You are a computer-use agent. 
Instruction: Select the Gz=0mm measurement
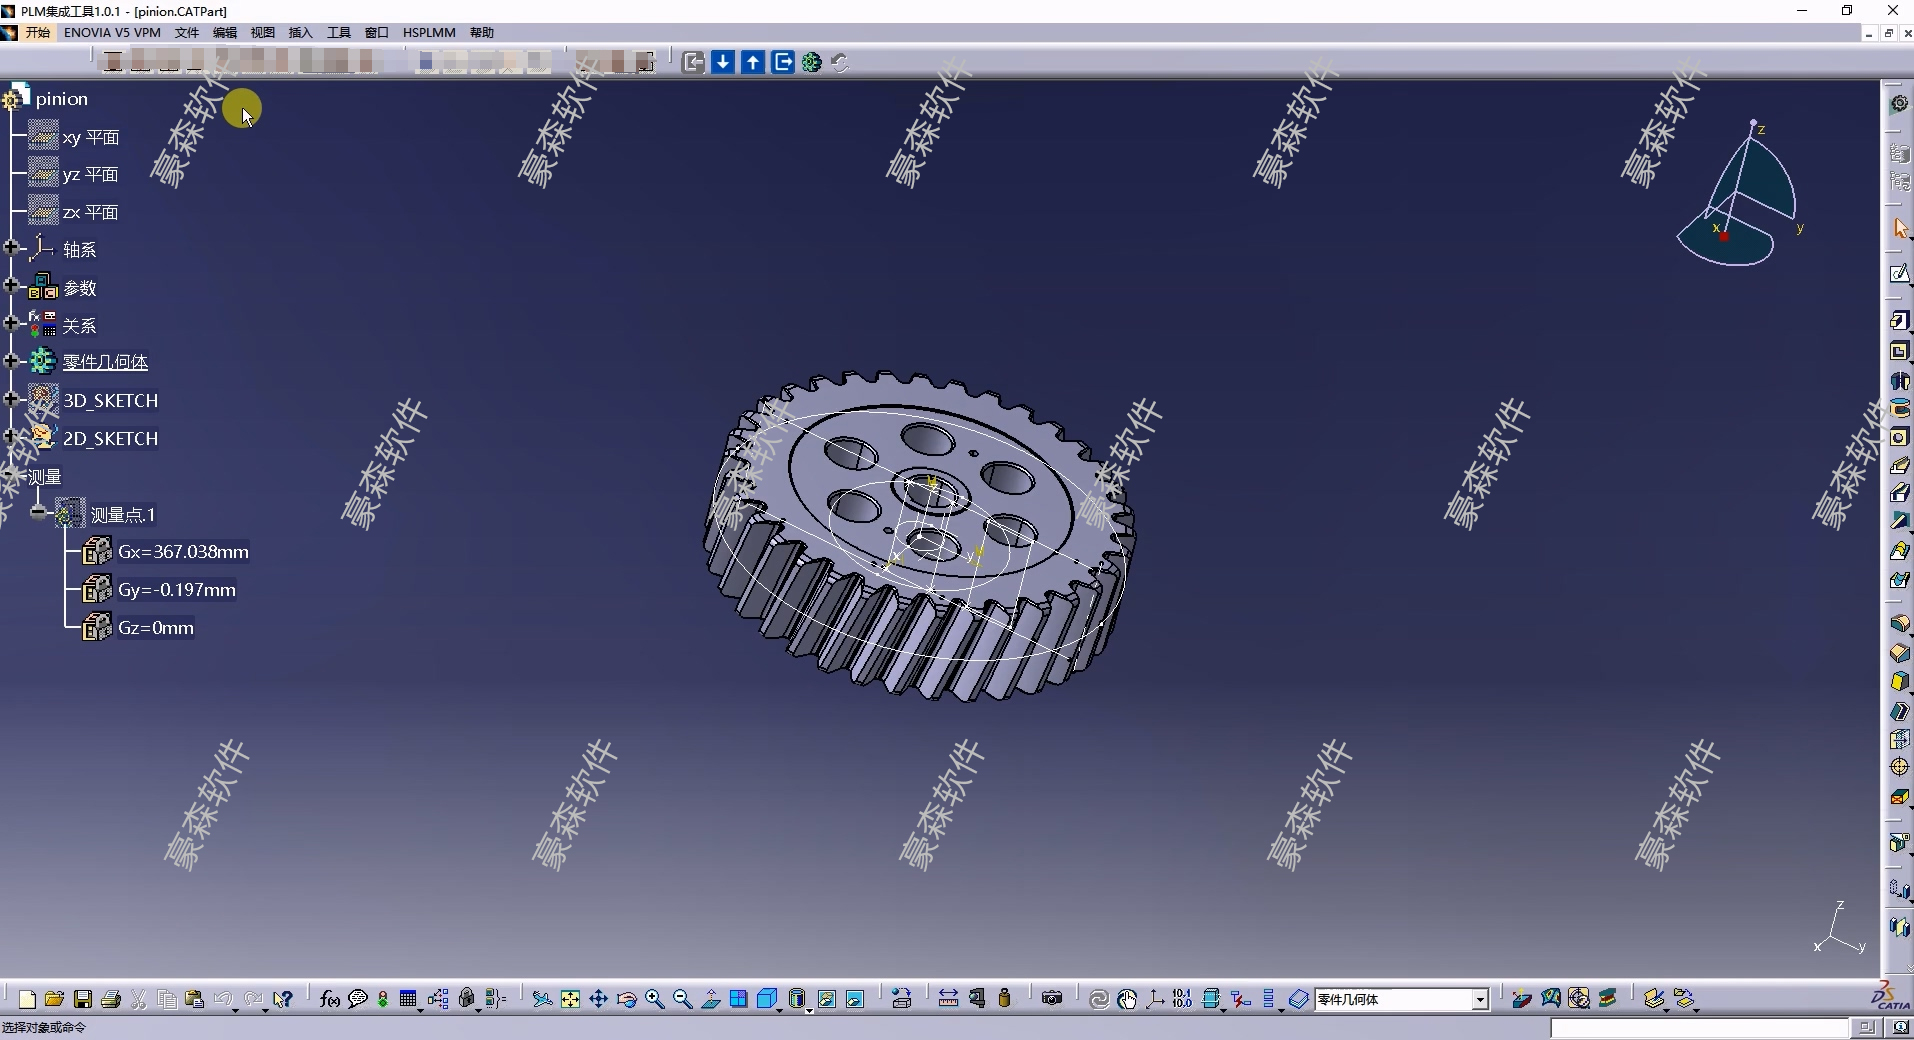156,628
